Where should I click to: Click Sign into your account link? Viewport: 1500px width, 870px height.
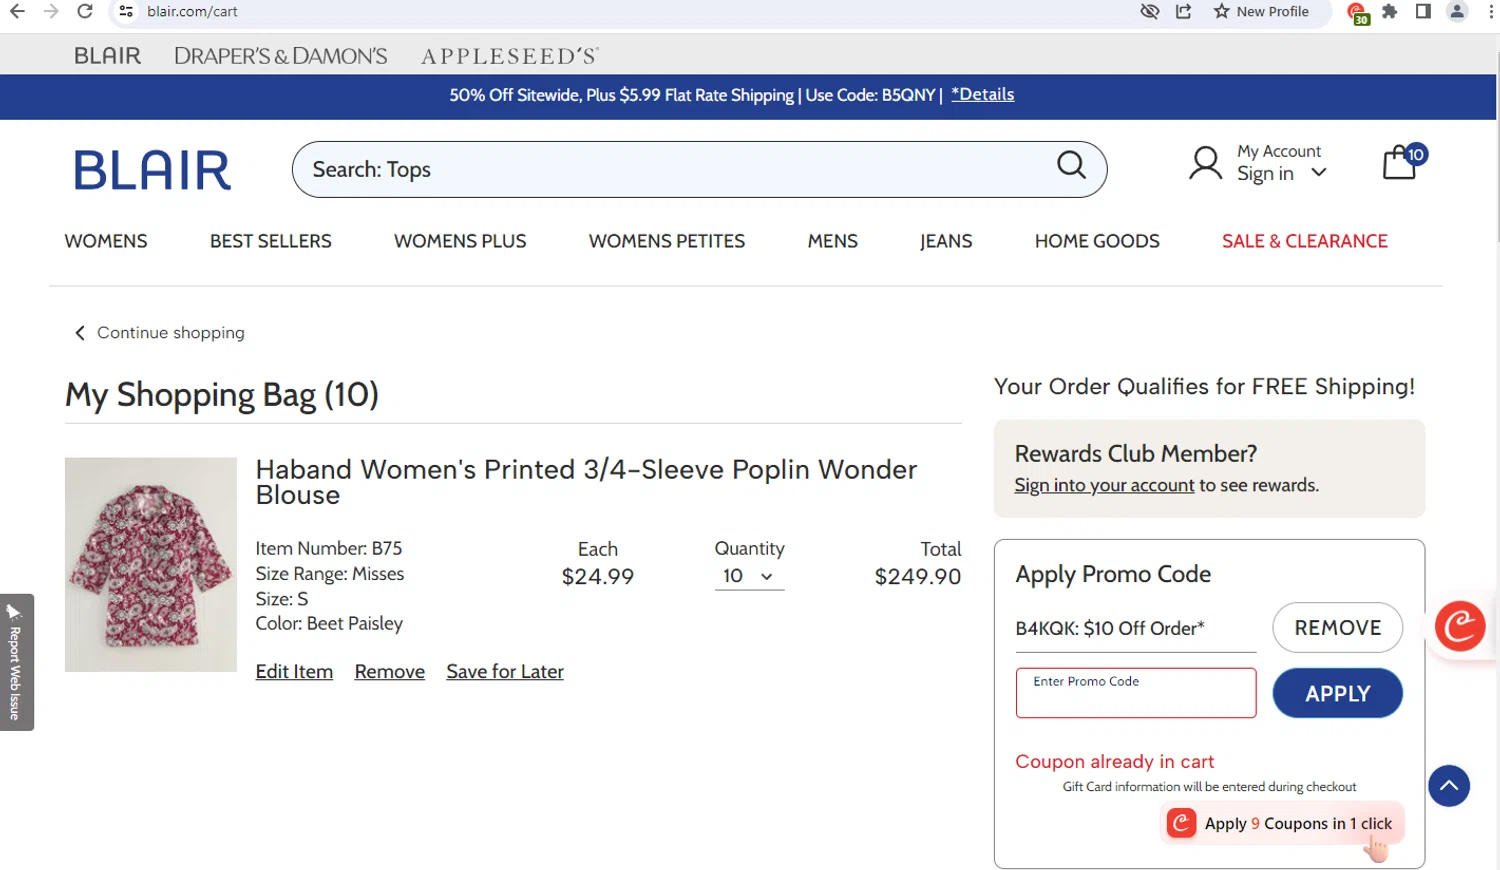[x=1104, y=485]
